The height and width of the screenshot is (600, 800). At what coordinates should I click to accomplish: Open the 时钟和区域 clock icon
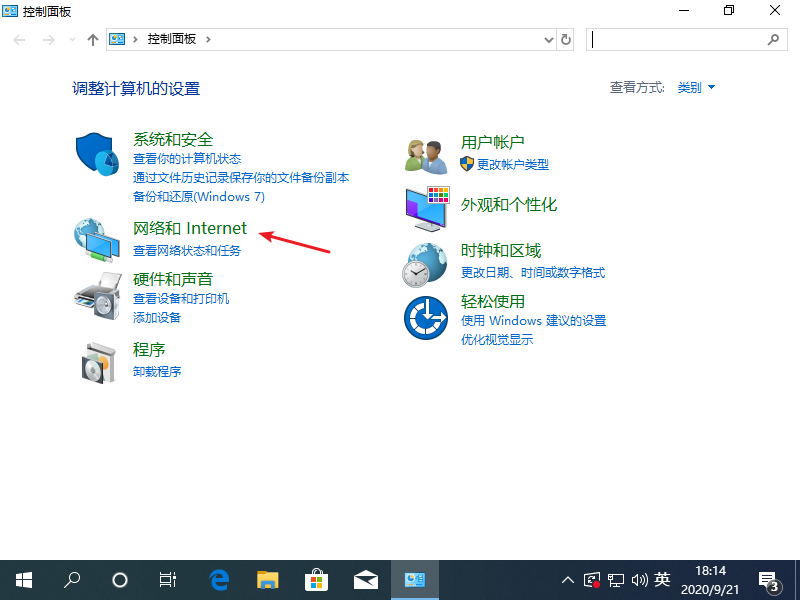(426, 263)
